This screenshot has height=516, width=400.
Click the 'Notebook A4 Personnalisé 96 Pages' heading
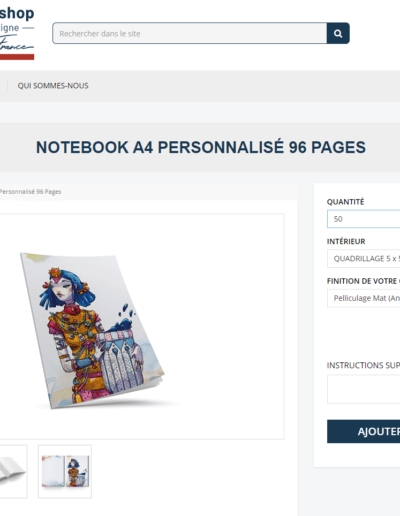click(201, 147)
